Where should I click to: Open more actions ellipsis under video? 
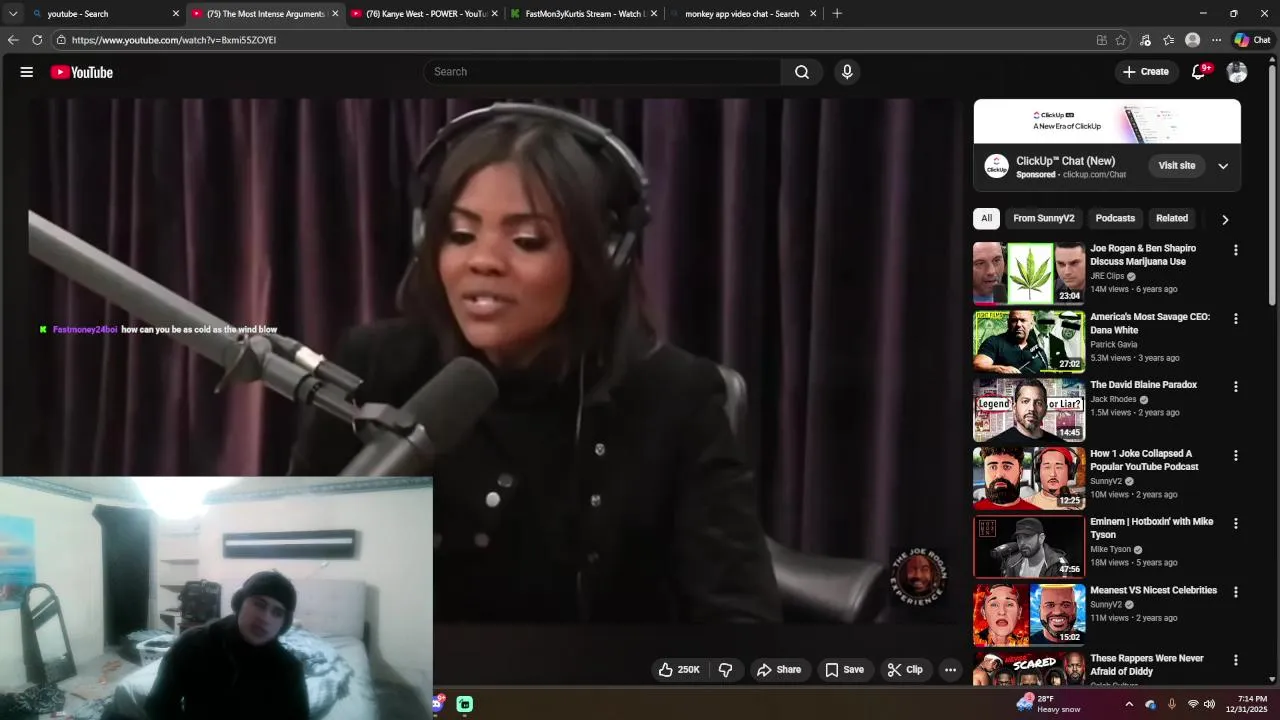pos(951,670)
